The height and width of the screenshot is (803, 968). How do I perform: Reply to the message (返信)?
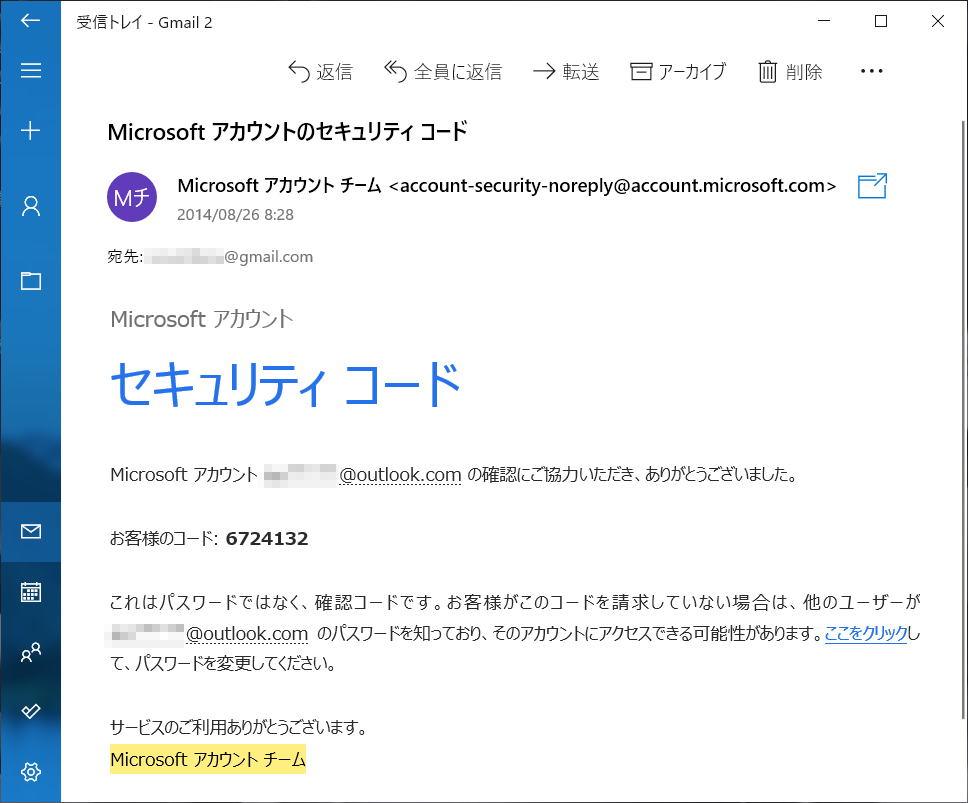pos(320,72)
